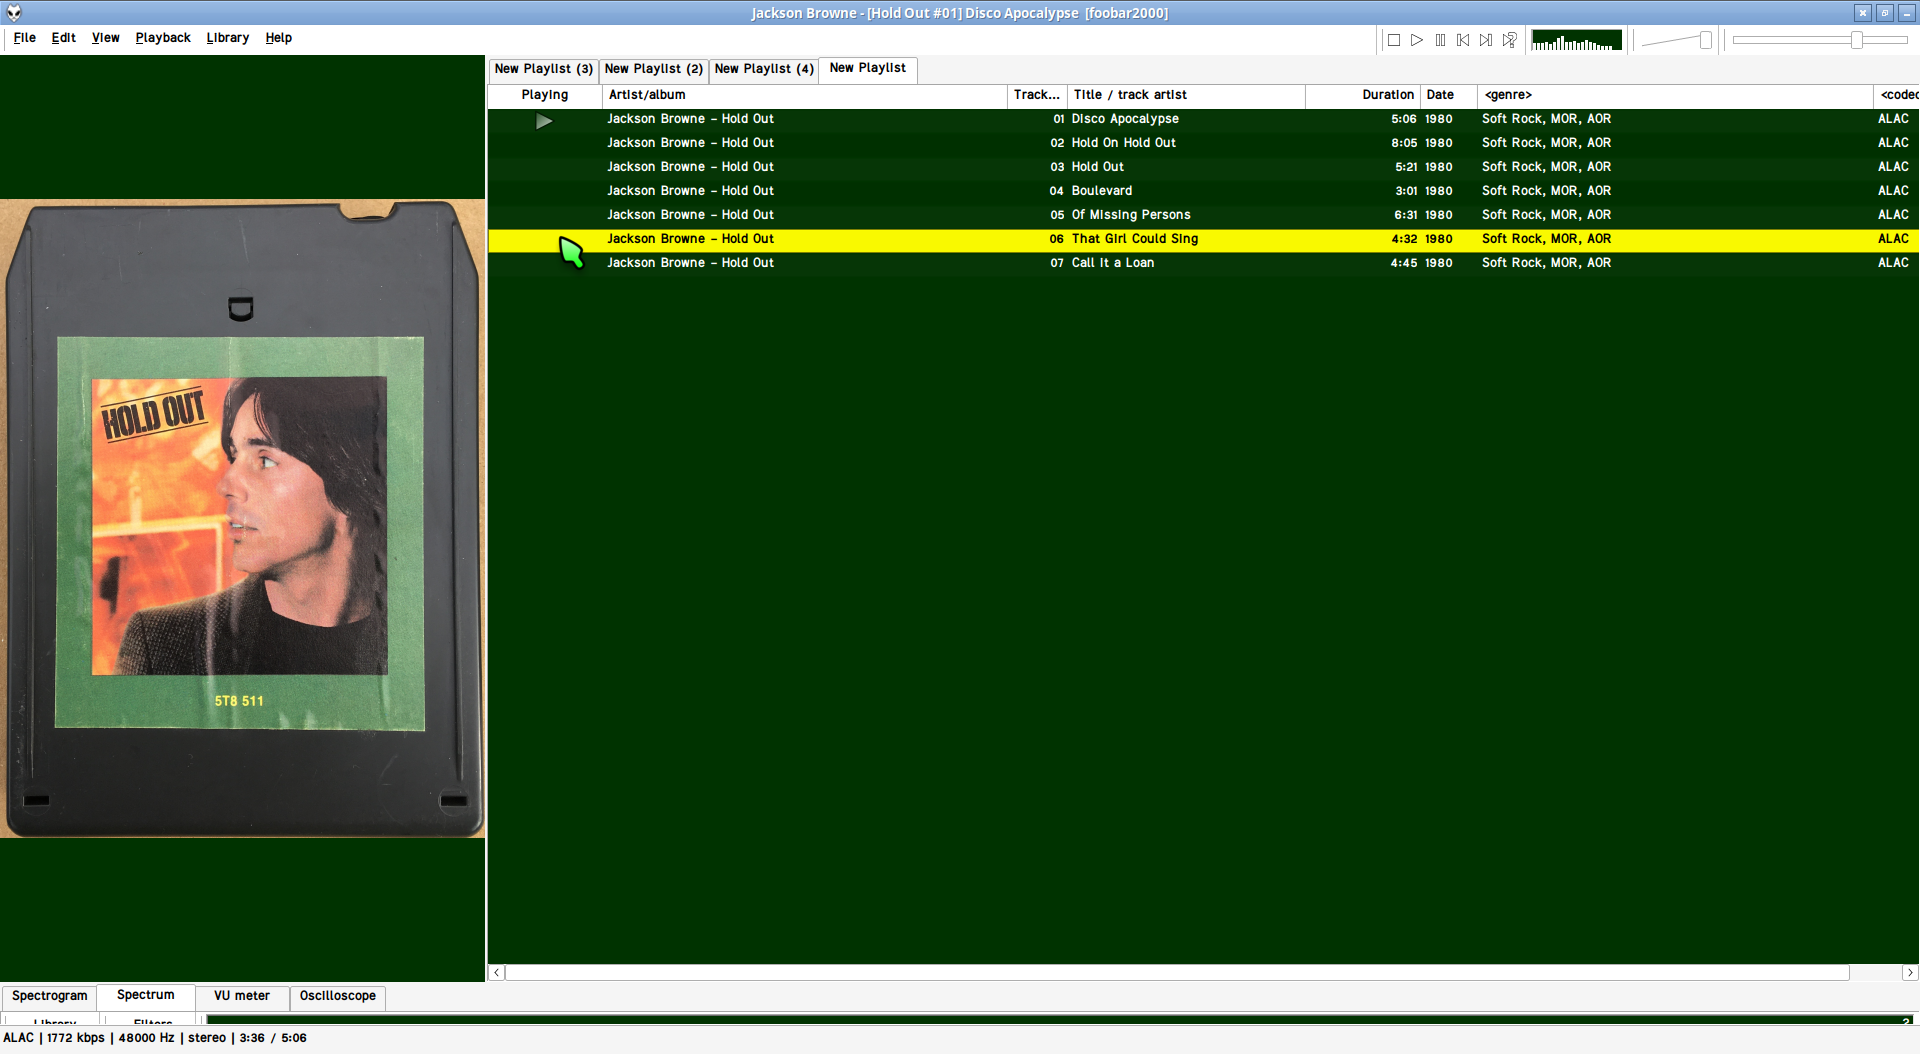Click the Play button in the toolbar
The height and width of the screenshot is (1054, 1920).
click(1417, 40)
